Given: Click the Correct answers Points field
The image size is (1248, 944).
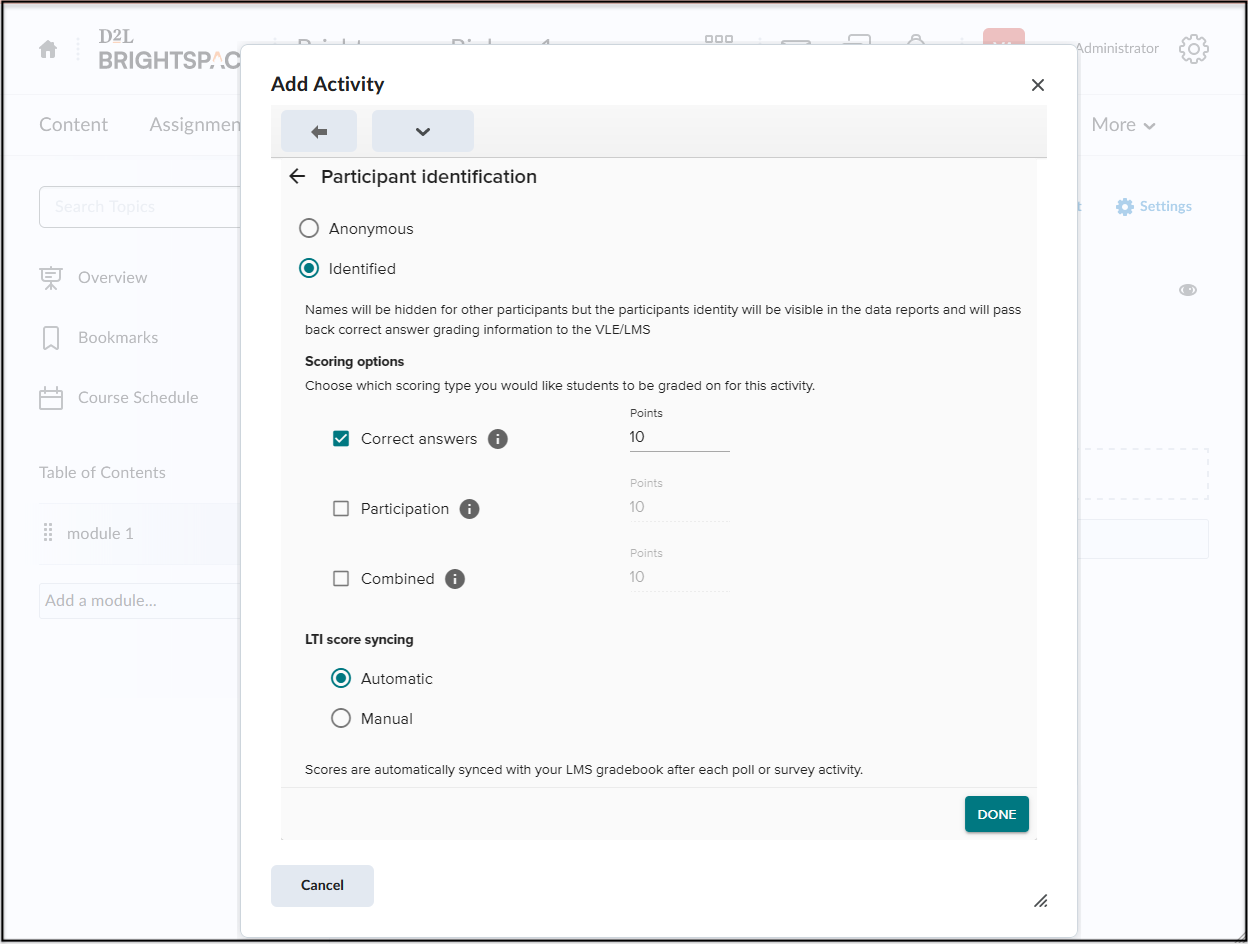Looking at the screenshot, I should pos(679,438).
